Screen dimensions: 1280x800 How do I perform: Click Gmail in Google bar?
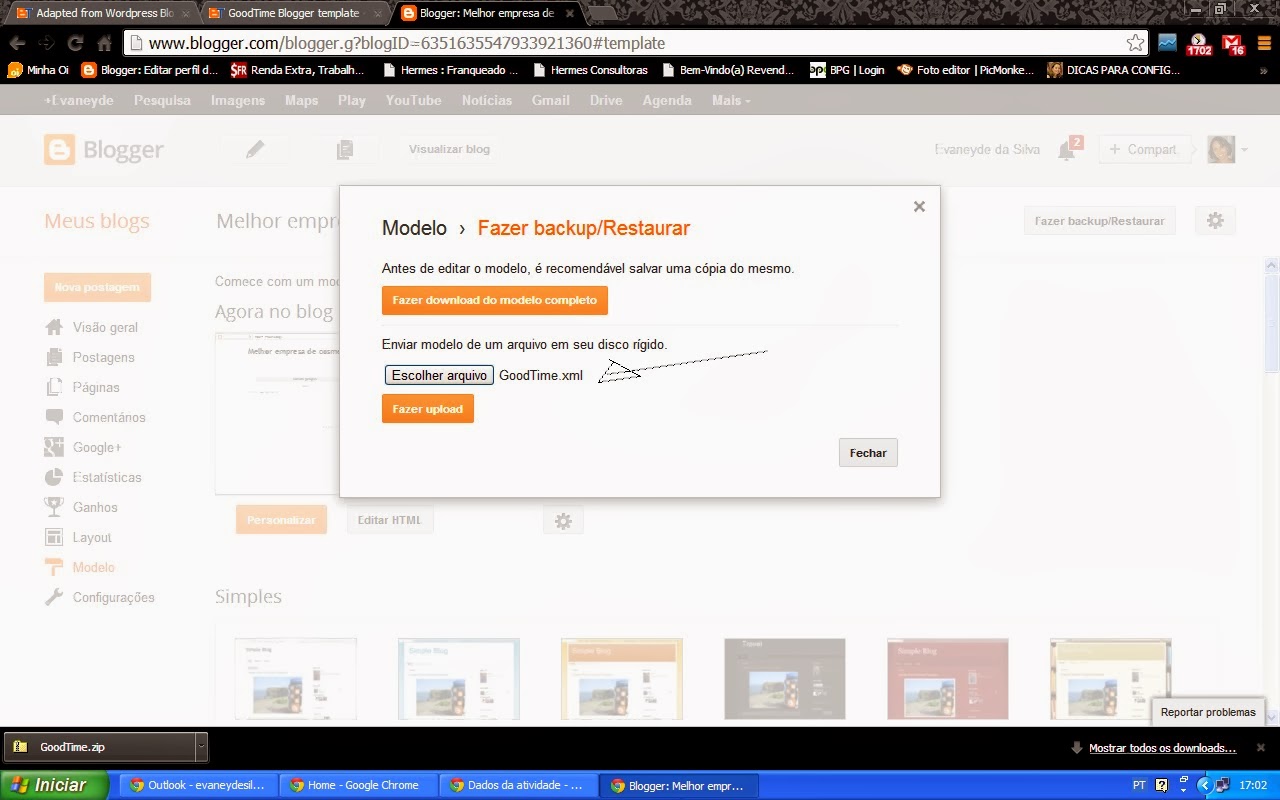coord(550,100)
